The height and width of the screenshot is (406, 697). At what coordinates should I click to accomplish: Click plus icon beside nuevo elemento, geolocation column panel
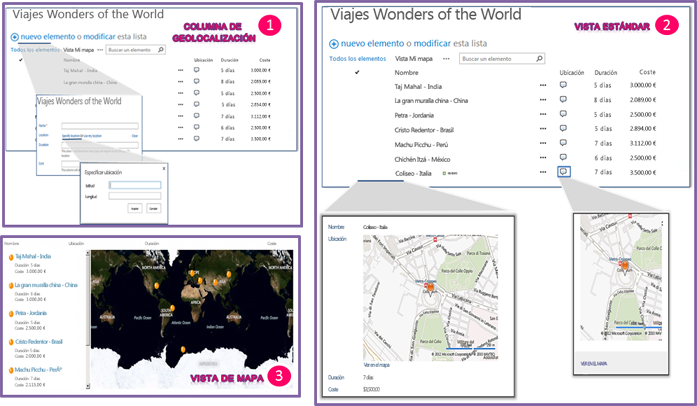click(x=15, y=37)
